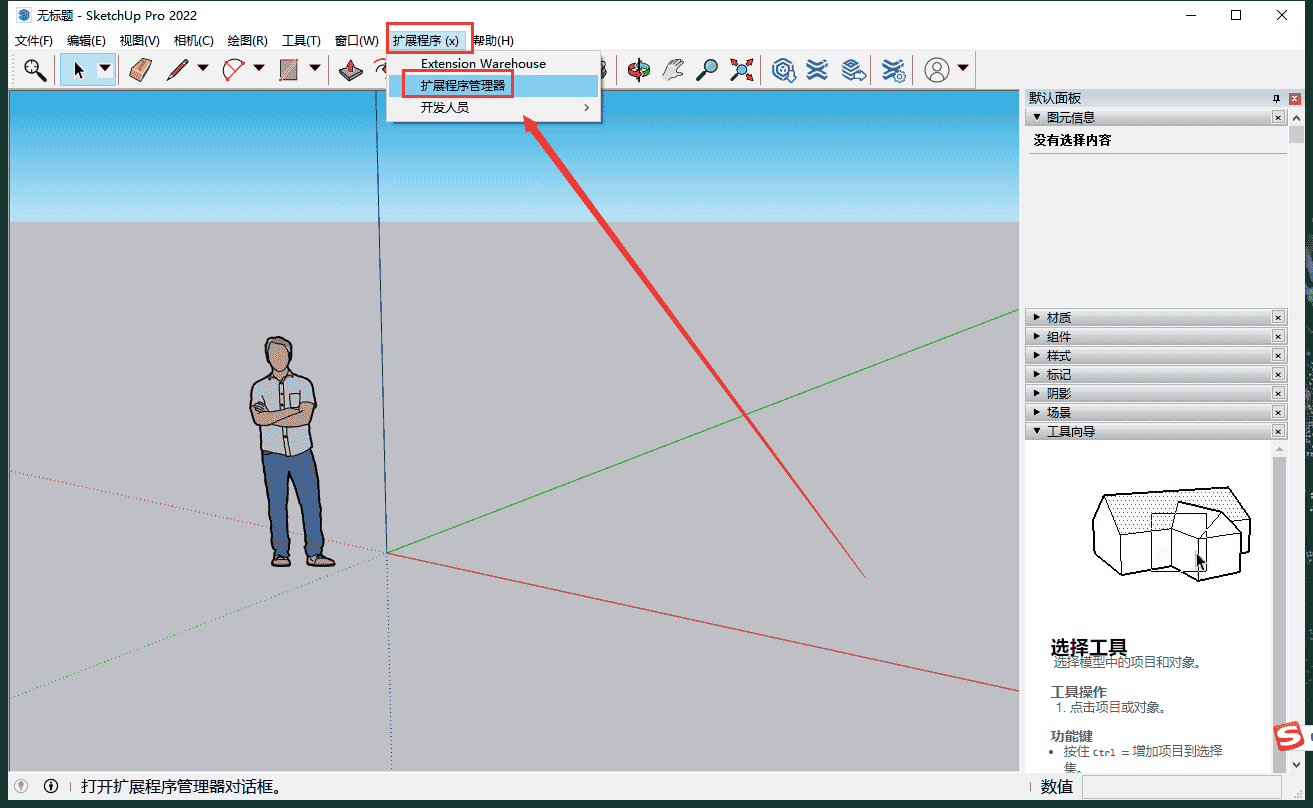Collapse the 图元信息 panel
The image size is (1313, 808).
coord(1037,117)
